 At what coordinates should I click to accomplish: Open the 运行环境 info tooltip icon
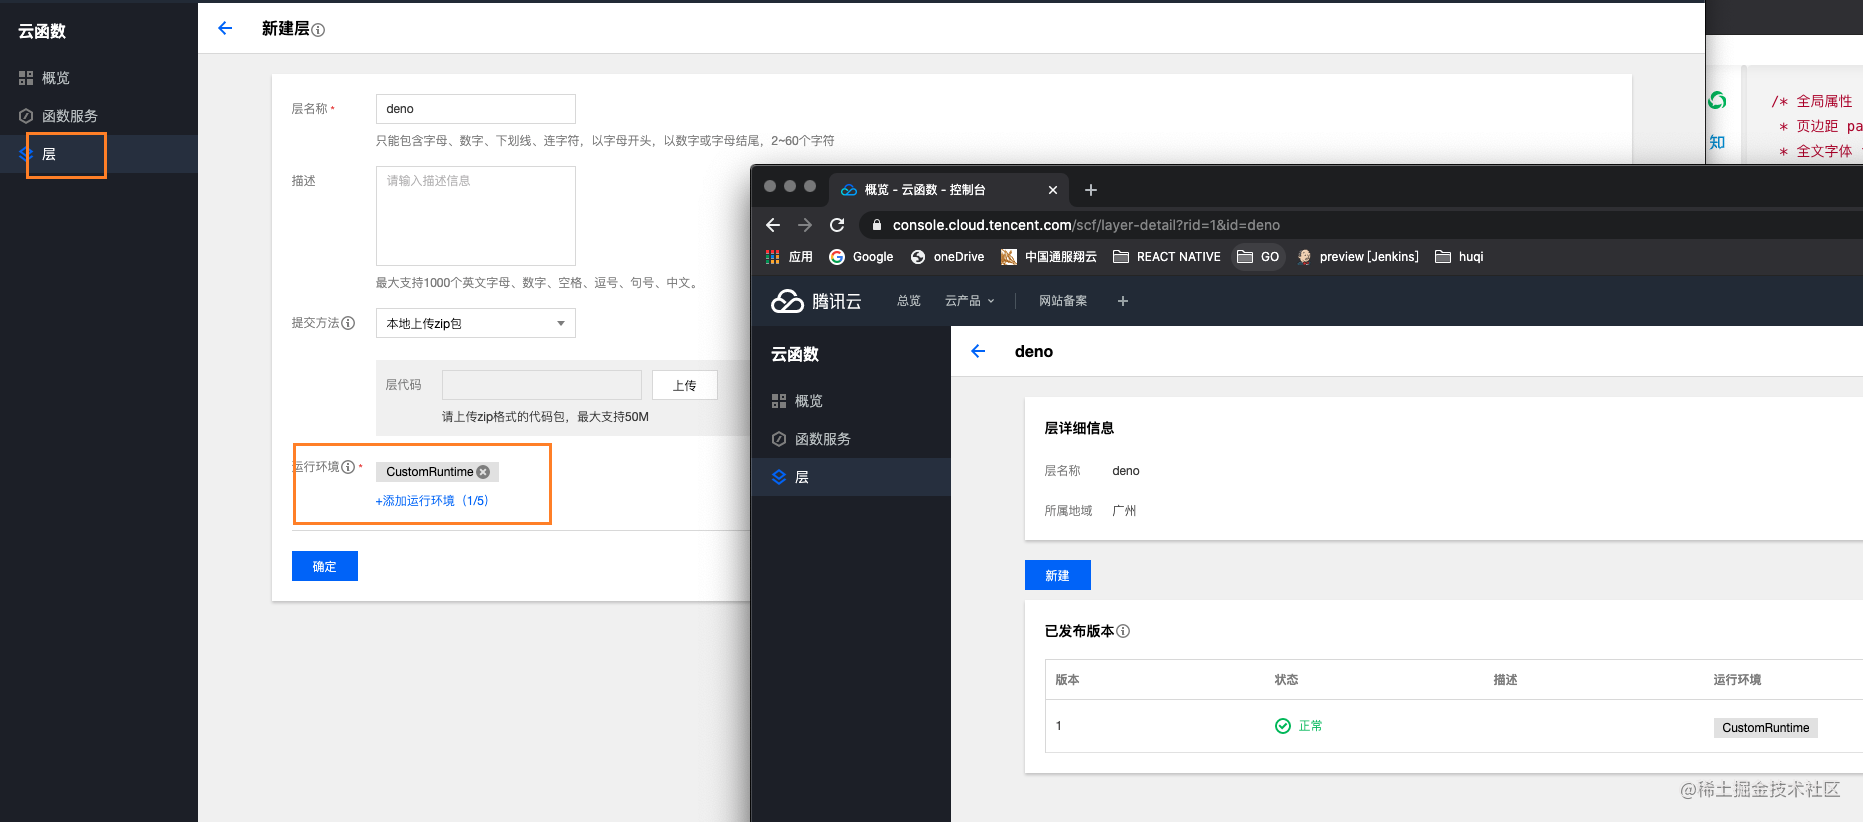[348, 467]
